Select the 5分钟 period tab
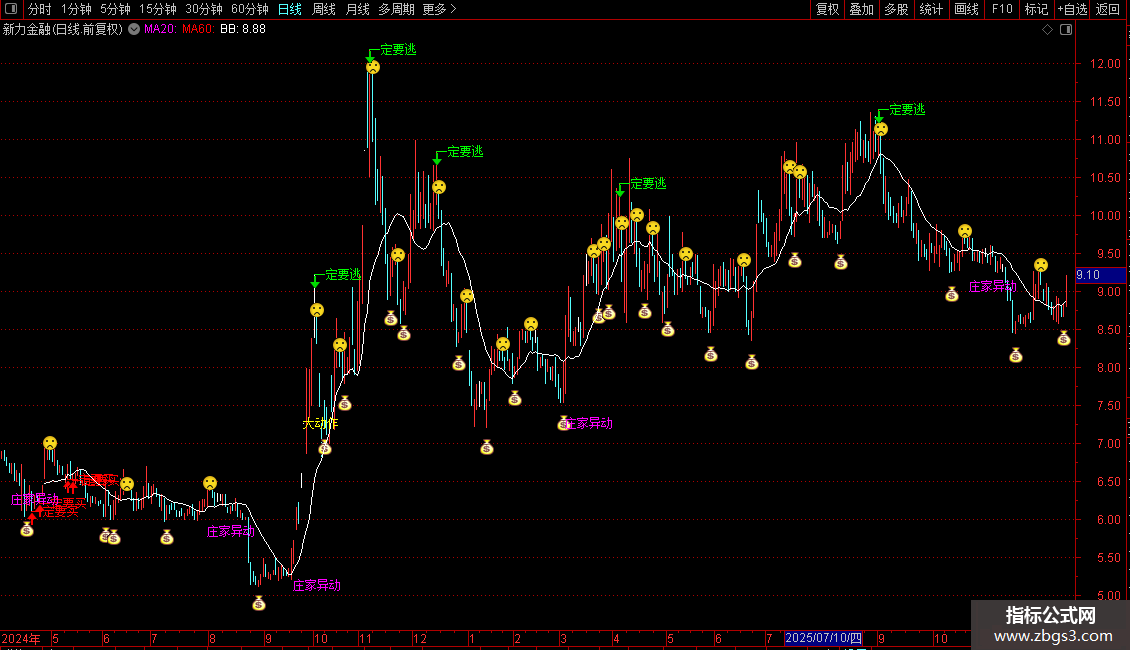The height and width of the screenshot is (650, 1130). (115, 9)
